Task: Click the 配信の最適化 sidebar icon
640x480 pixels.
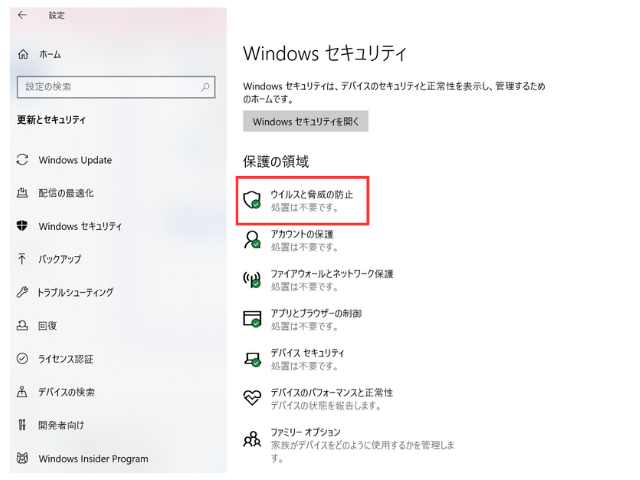Action: click(22, 193)
